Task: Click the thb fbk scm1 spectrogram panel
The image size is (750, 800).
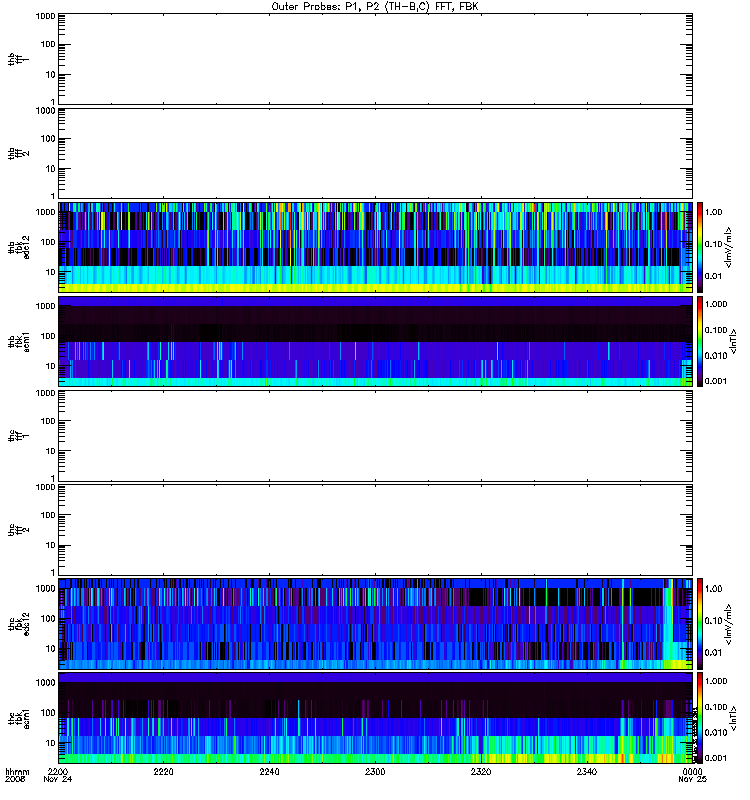Action: coord(376,341)
